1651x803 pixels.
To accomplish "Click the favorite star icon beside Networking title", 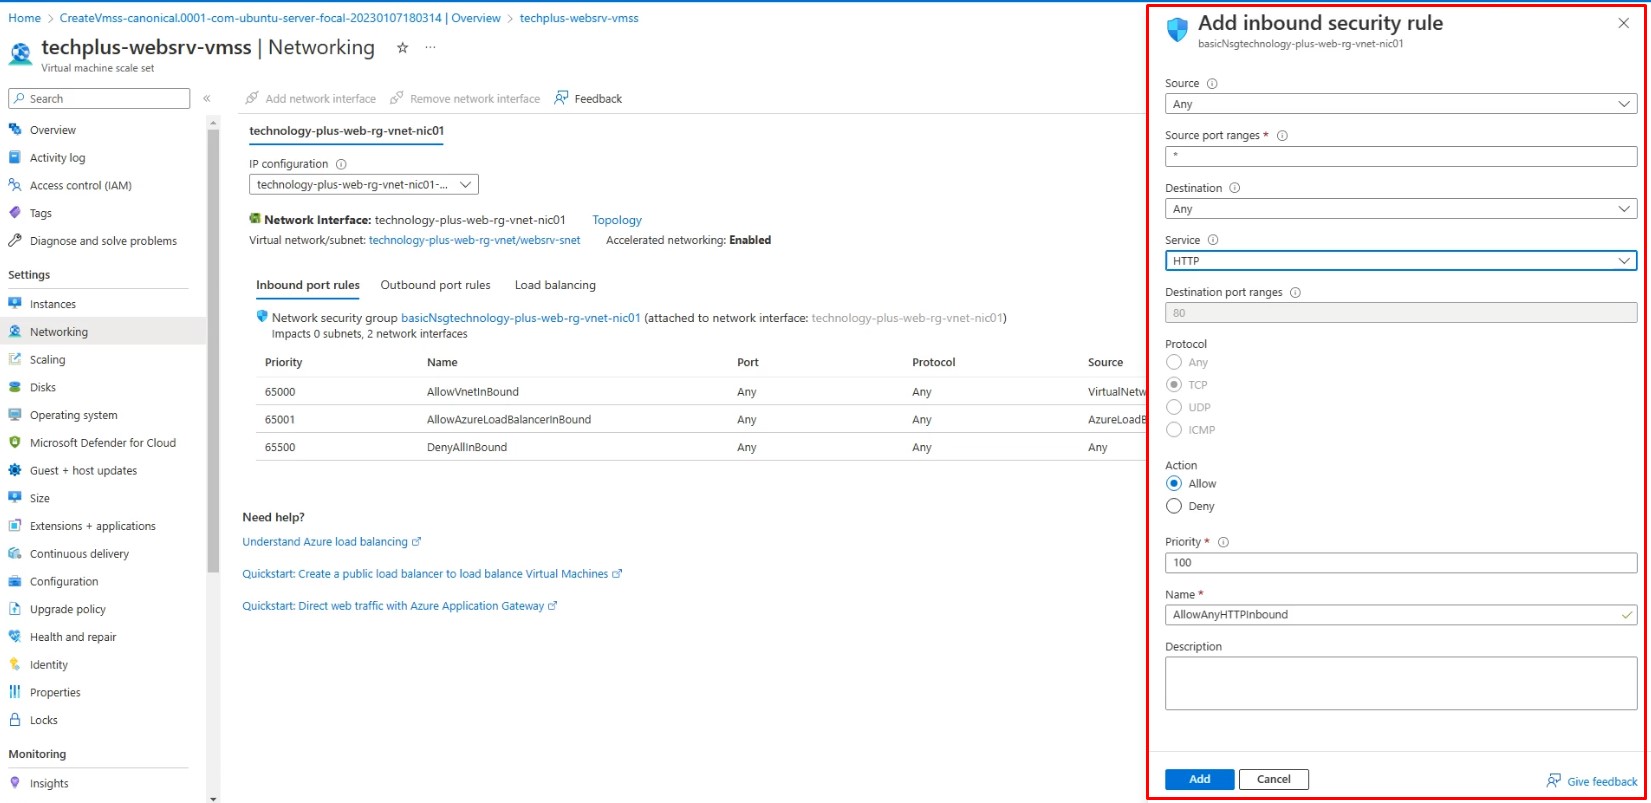I will click(x=402, y=48).
